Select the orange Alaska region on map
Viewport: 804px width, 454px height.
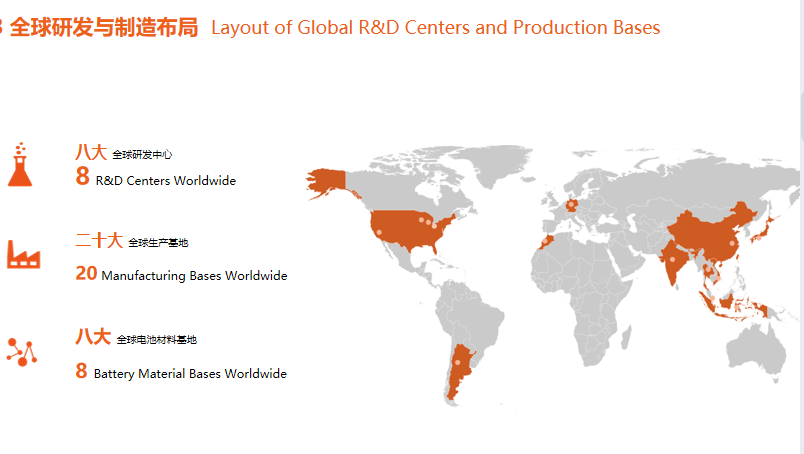tap(326, 182)
